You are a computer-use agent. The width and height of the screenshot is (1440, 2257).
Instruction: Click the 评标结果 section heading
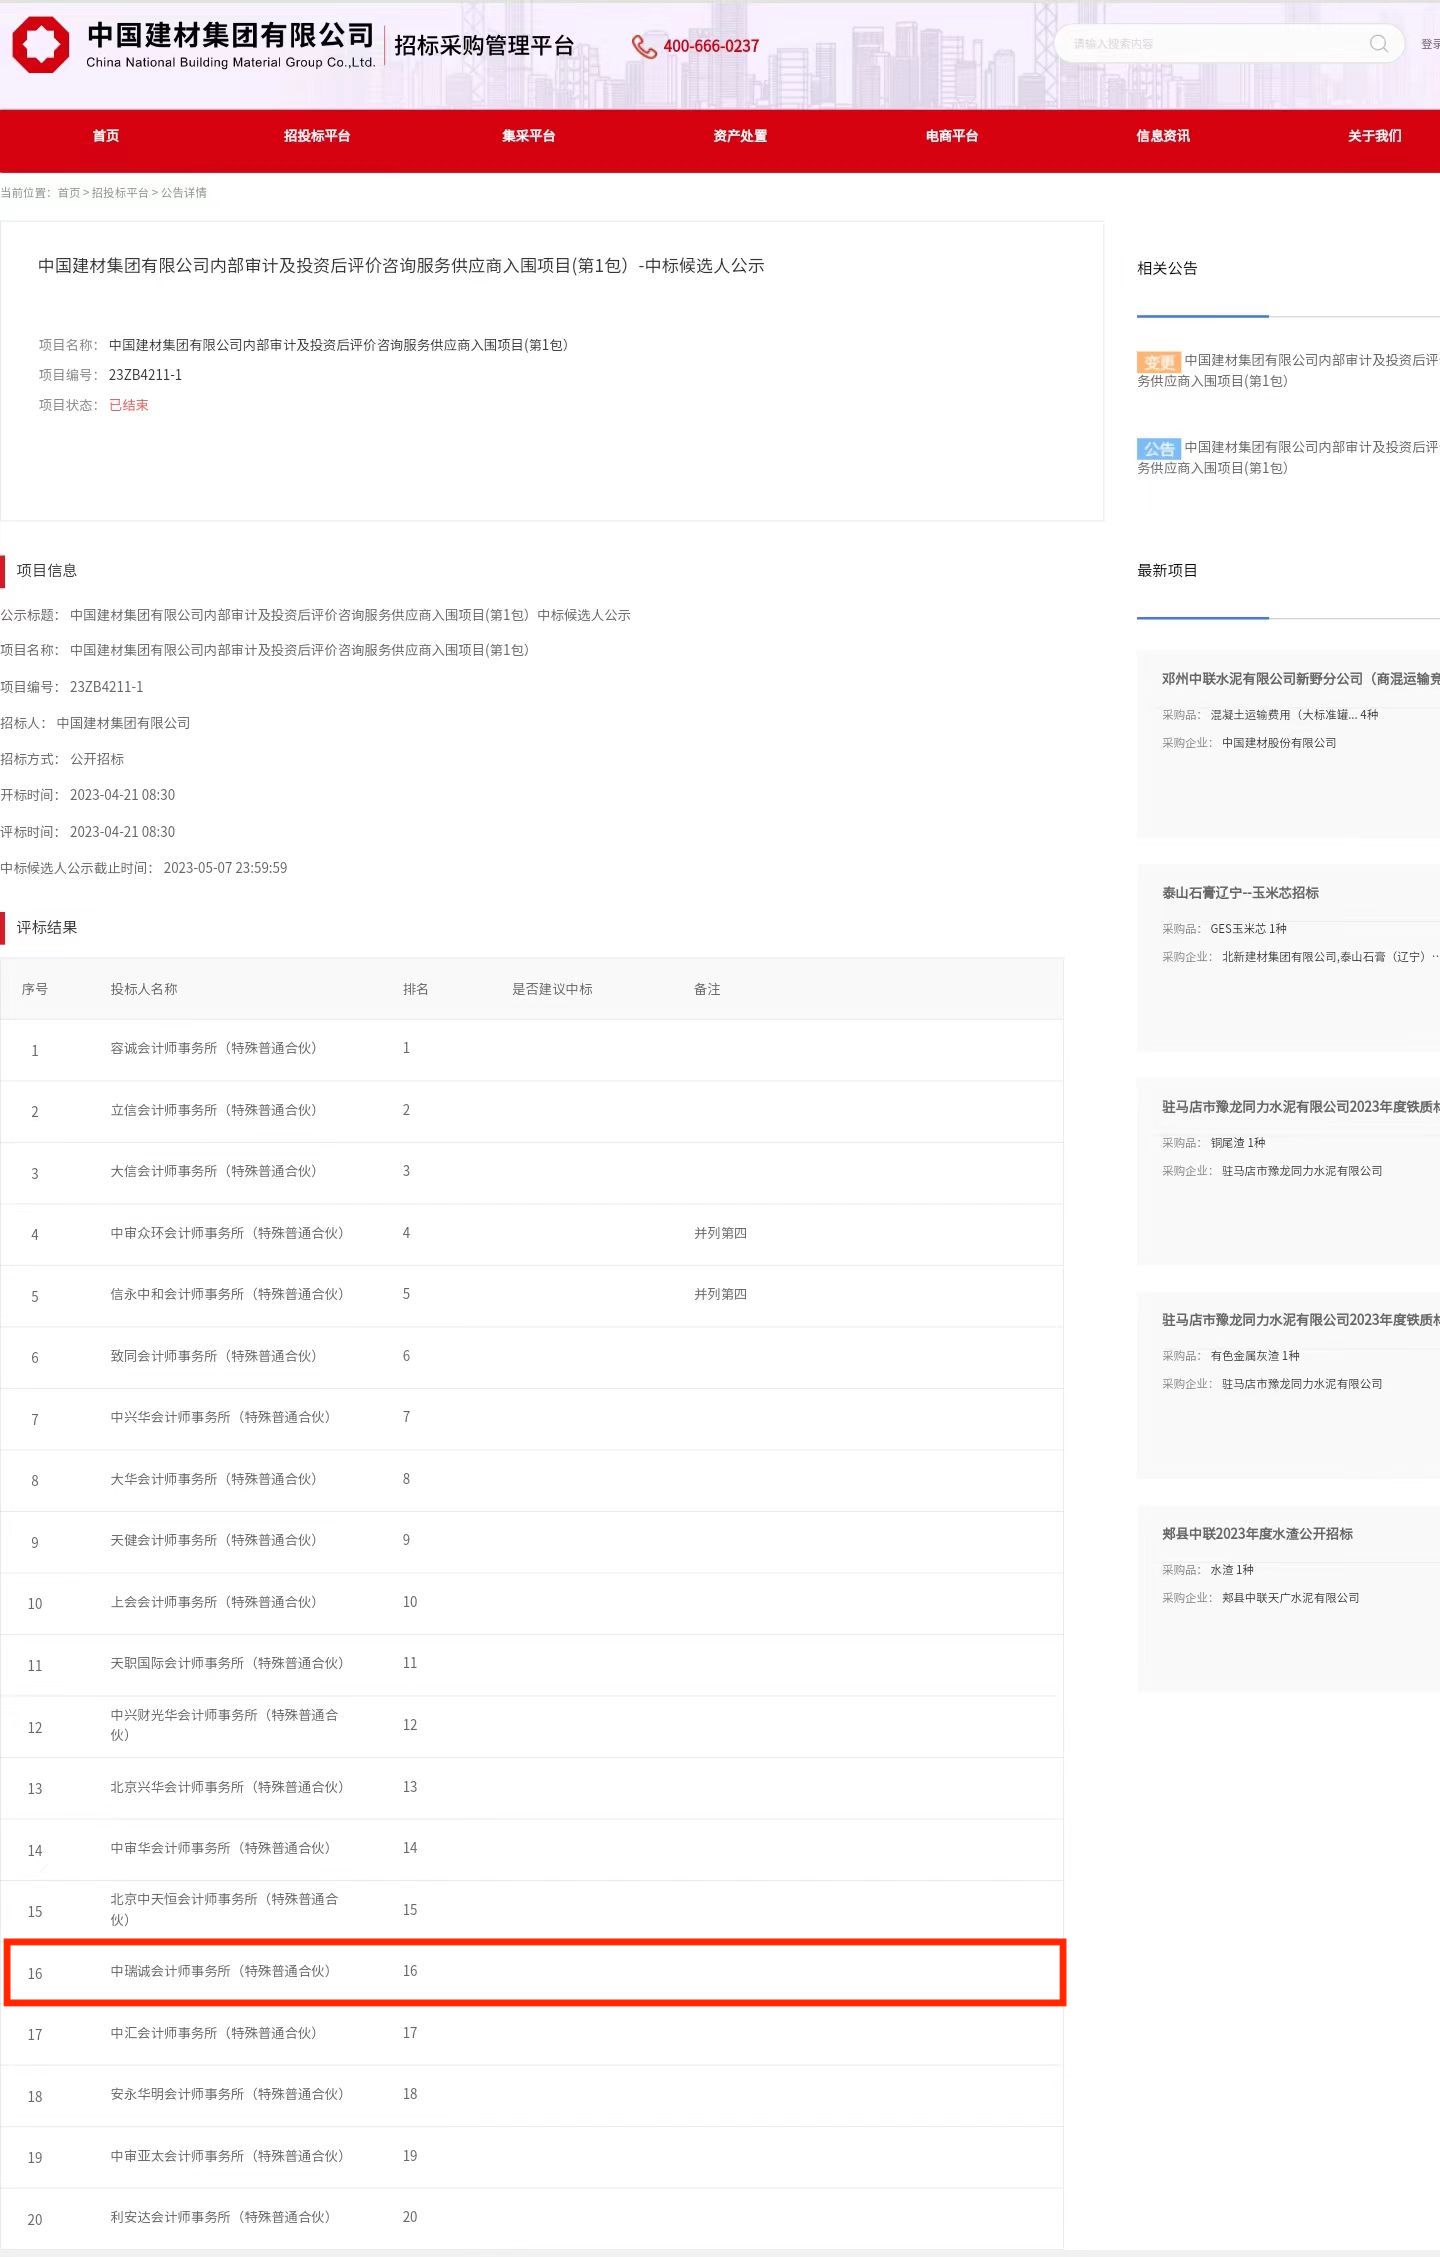pos(47,927)
